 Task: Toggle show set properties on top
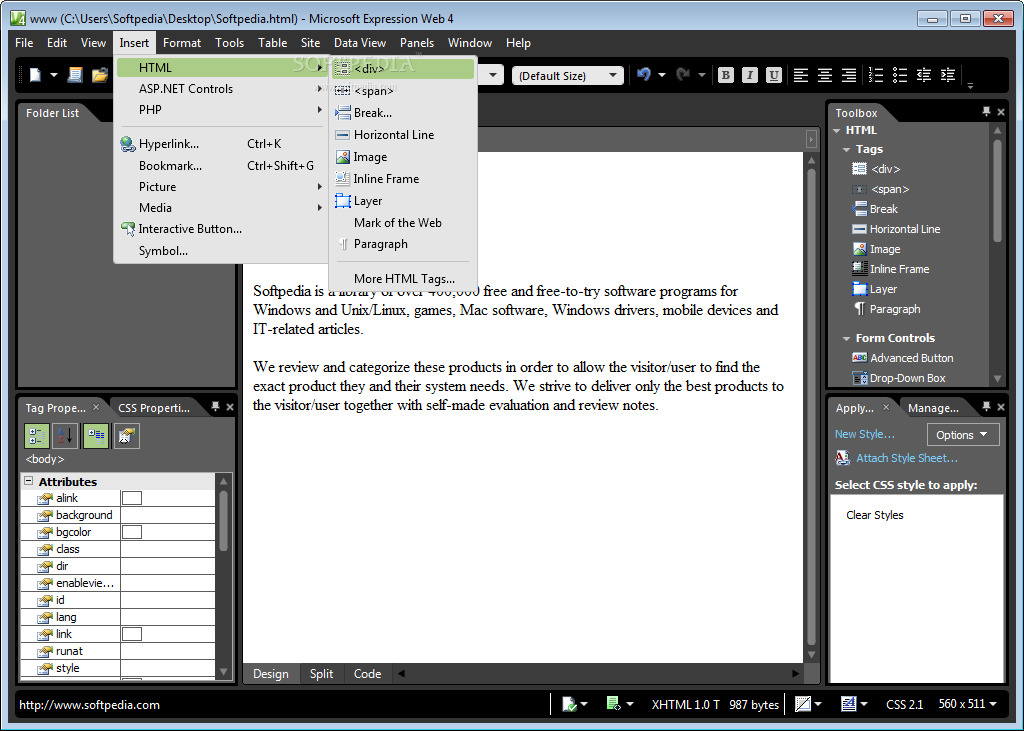click(96, 436)
